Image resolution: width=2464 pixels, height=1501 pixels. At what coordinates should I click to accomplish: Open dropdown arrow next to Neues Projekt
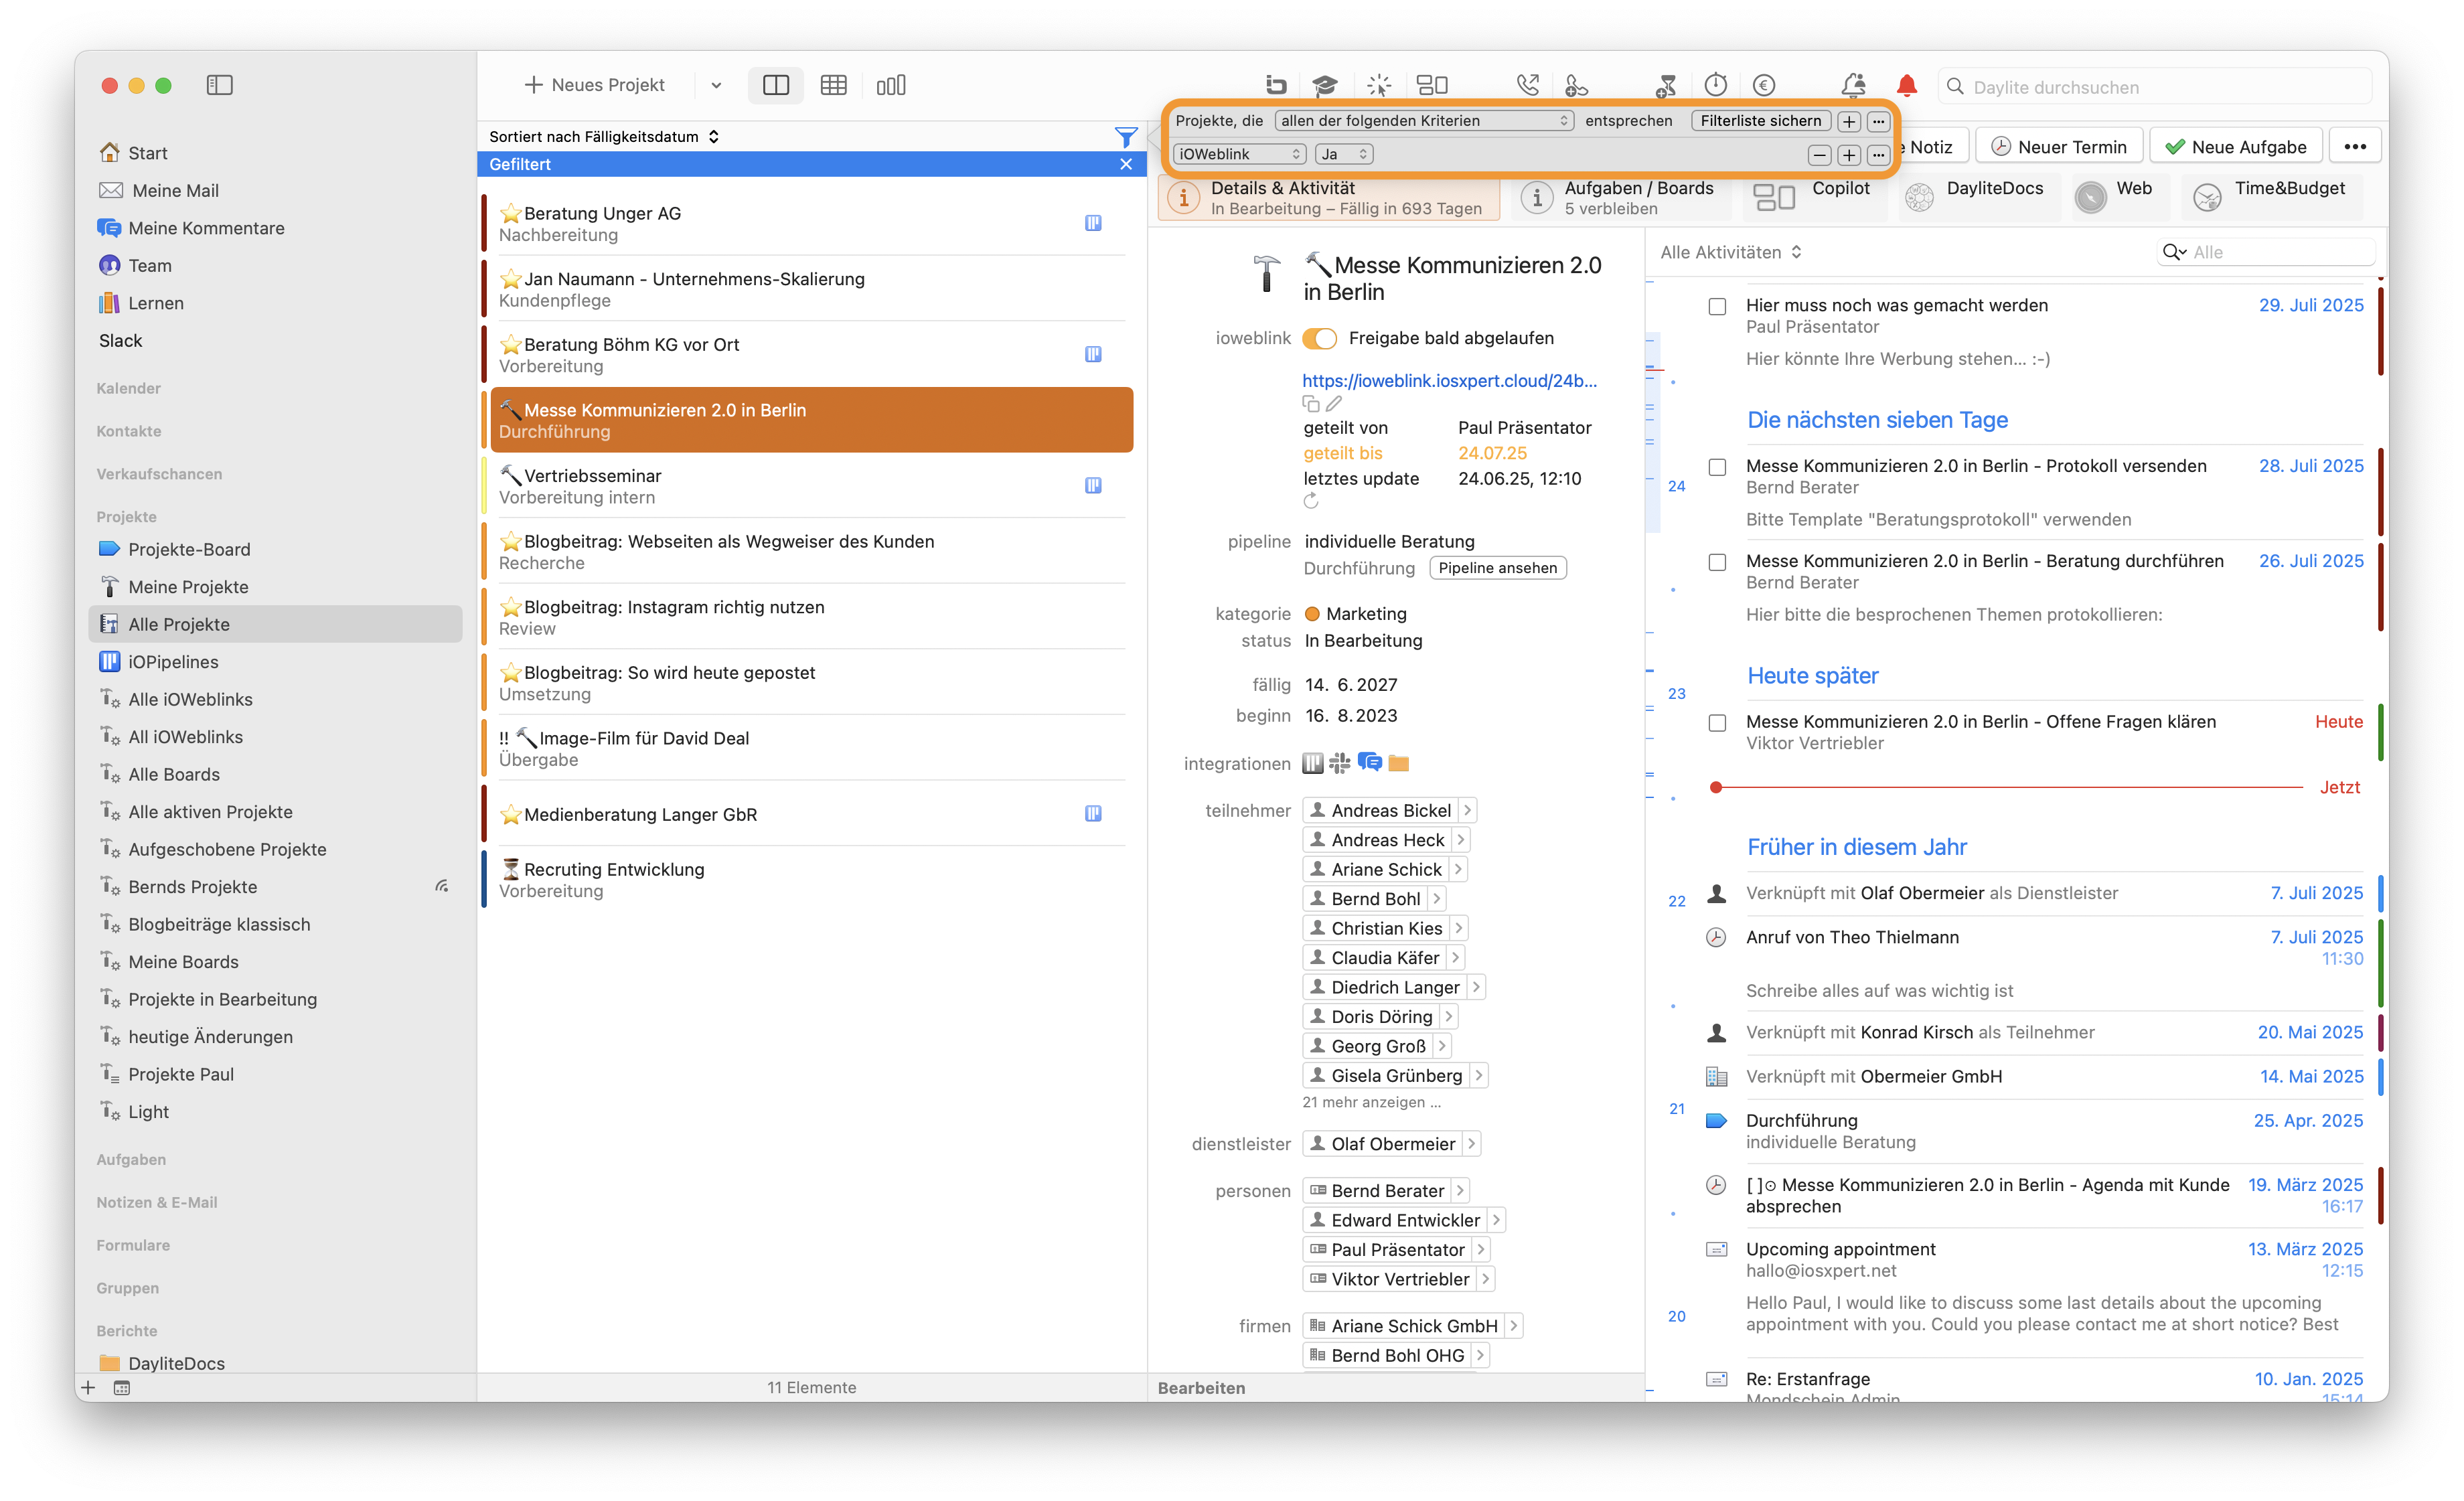[716, 85]
